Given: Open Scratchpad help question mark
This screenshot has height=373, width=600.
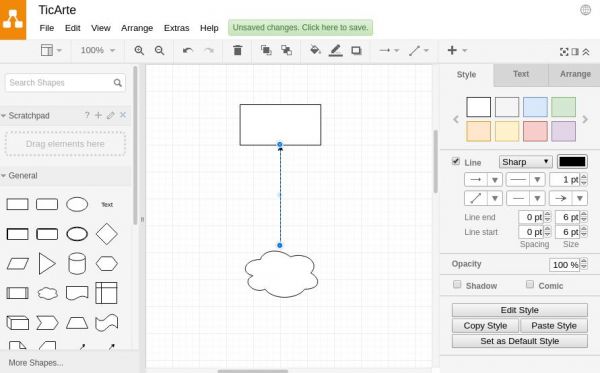Looking at the screenshot, I should 87,115.
